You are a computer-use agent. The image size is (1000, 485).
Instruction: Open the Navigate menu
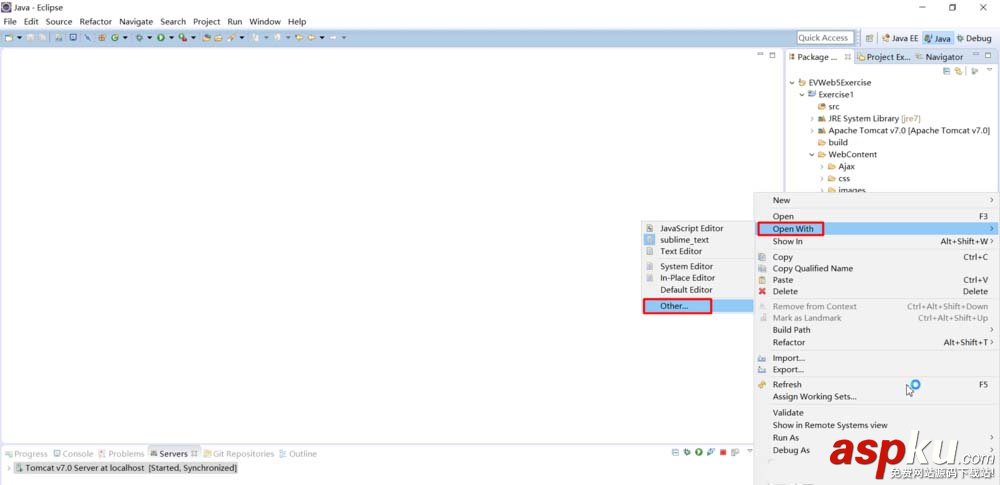click(136, 22)
